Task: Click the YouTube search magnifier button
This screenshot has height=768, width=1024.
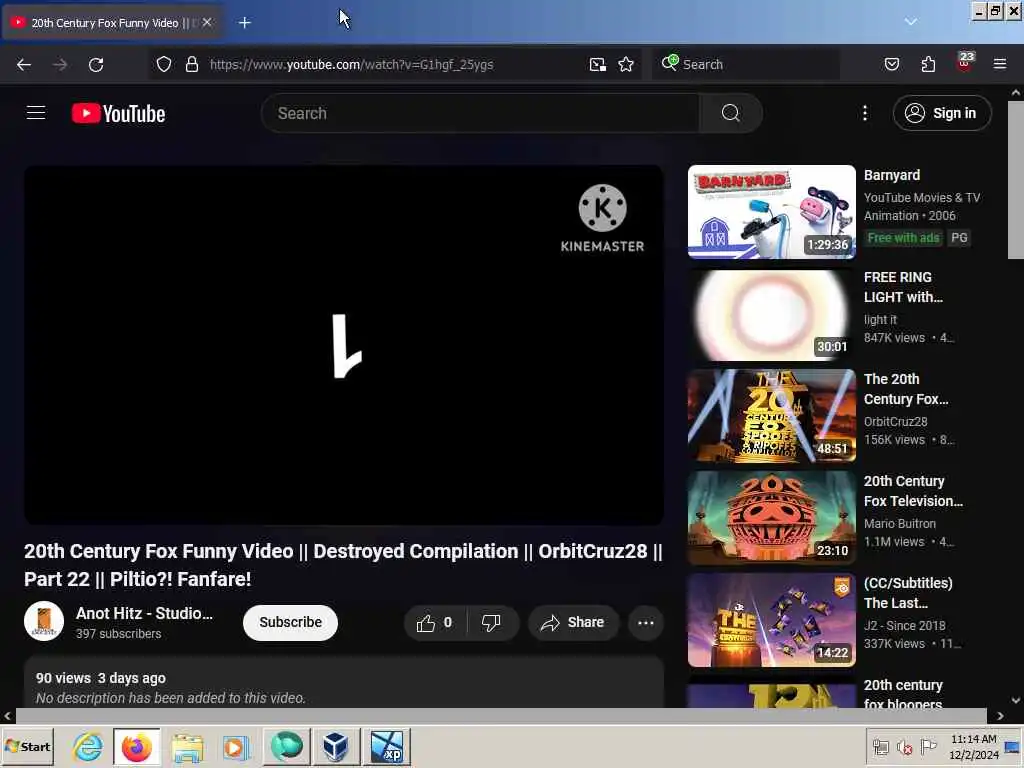Action: (x=731, y=113)
